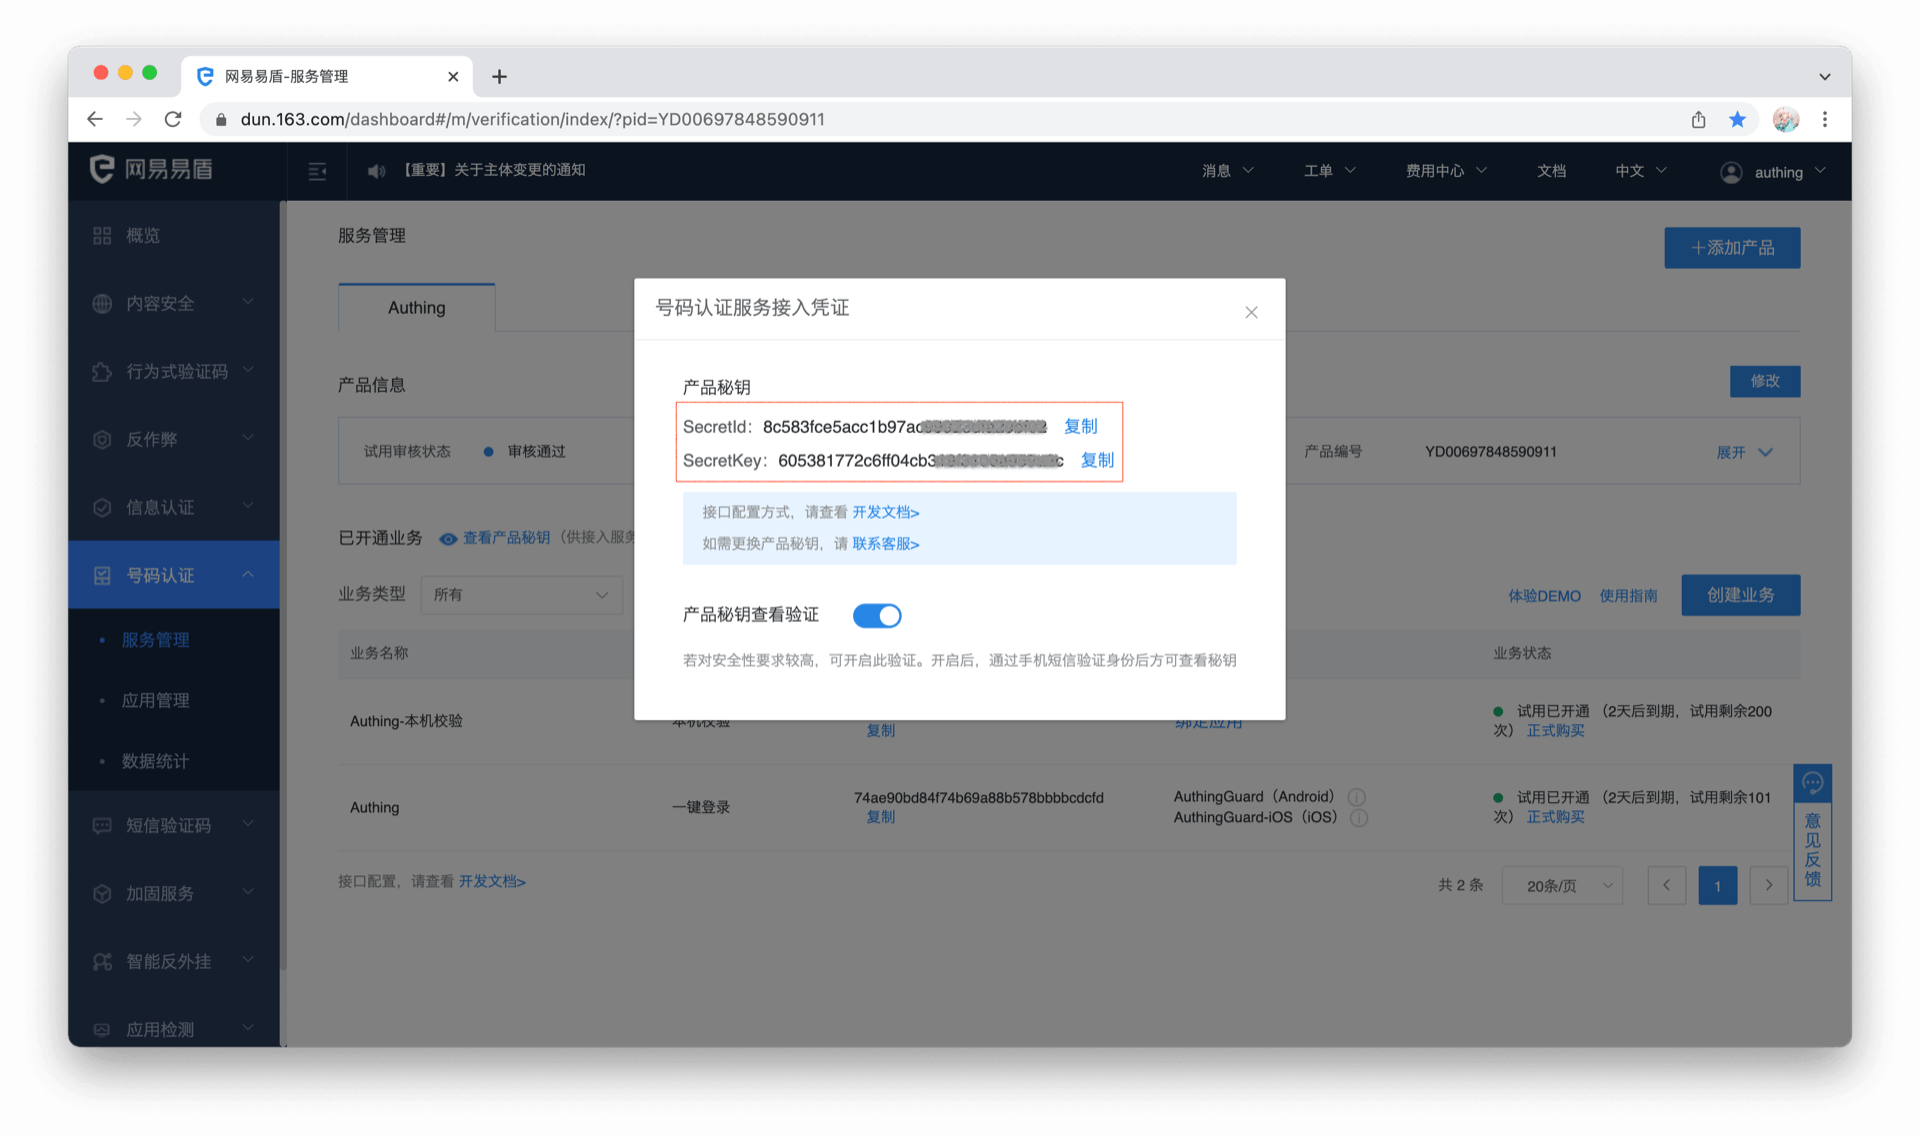Click the share icon in address bar
The image size is (1920, 1137).
point(1698,120)
